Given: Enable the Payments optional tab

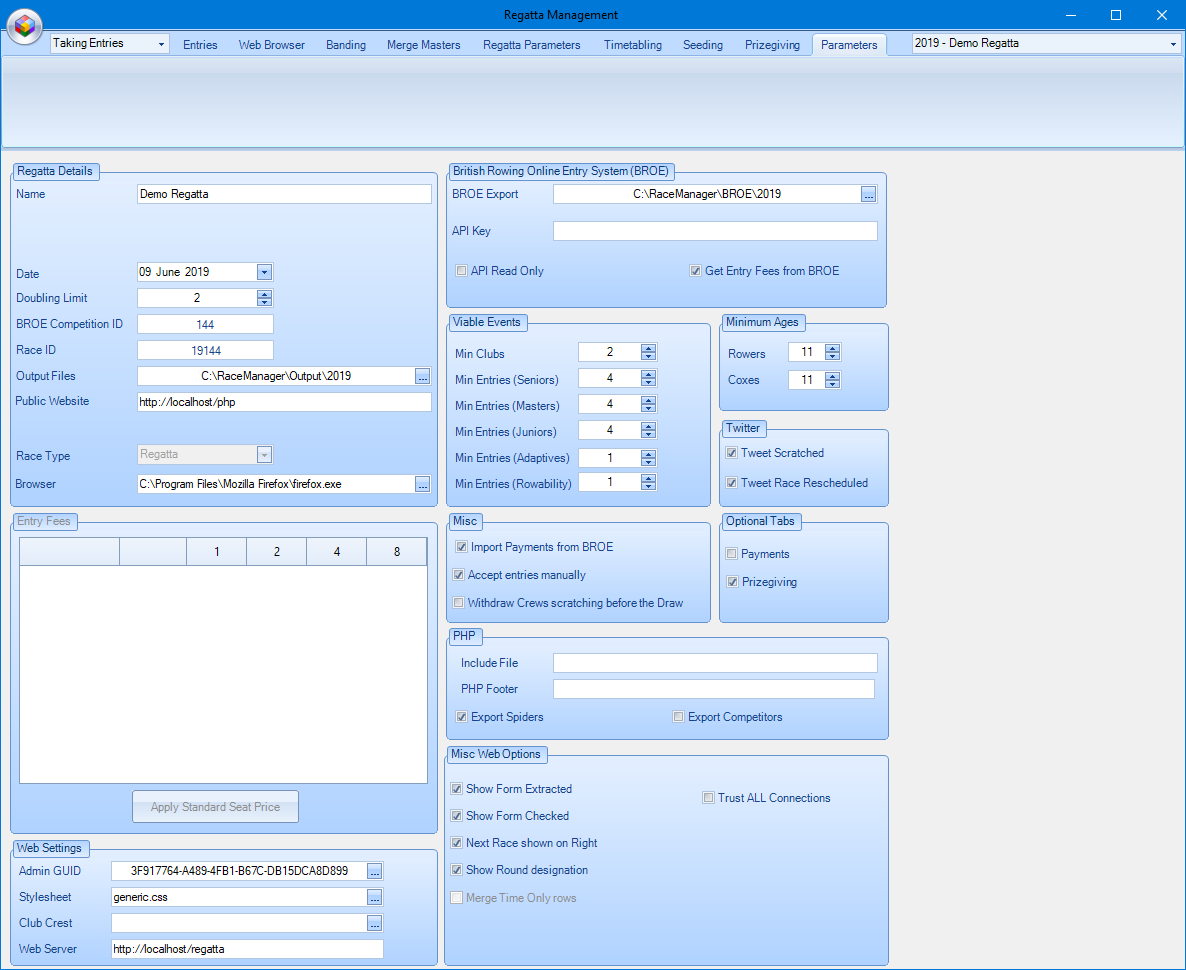Looking at the screenshot, I should coord(731,553).
